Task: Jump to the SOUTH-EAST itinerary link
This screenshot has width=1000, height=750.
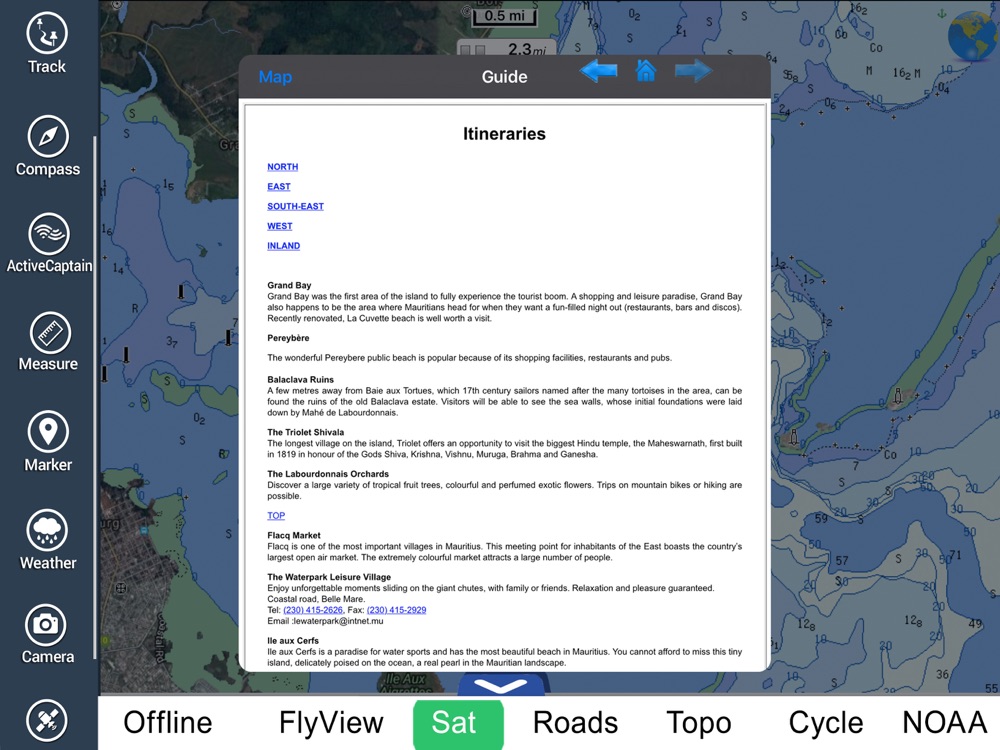Action: (x=295, y=206)
